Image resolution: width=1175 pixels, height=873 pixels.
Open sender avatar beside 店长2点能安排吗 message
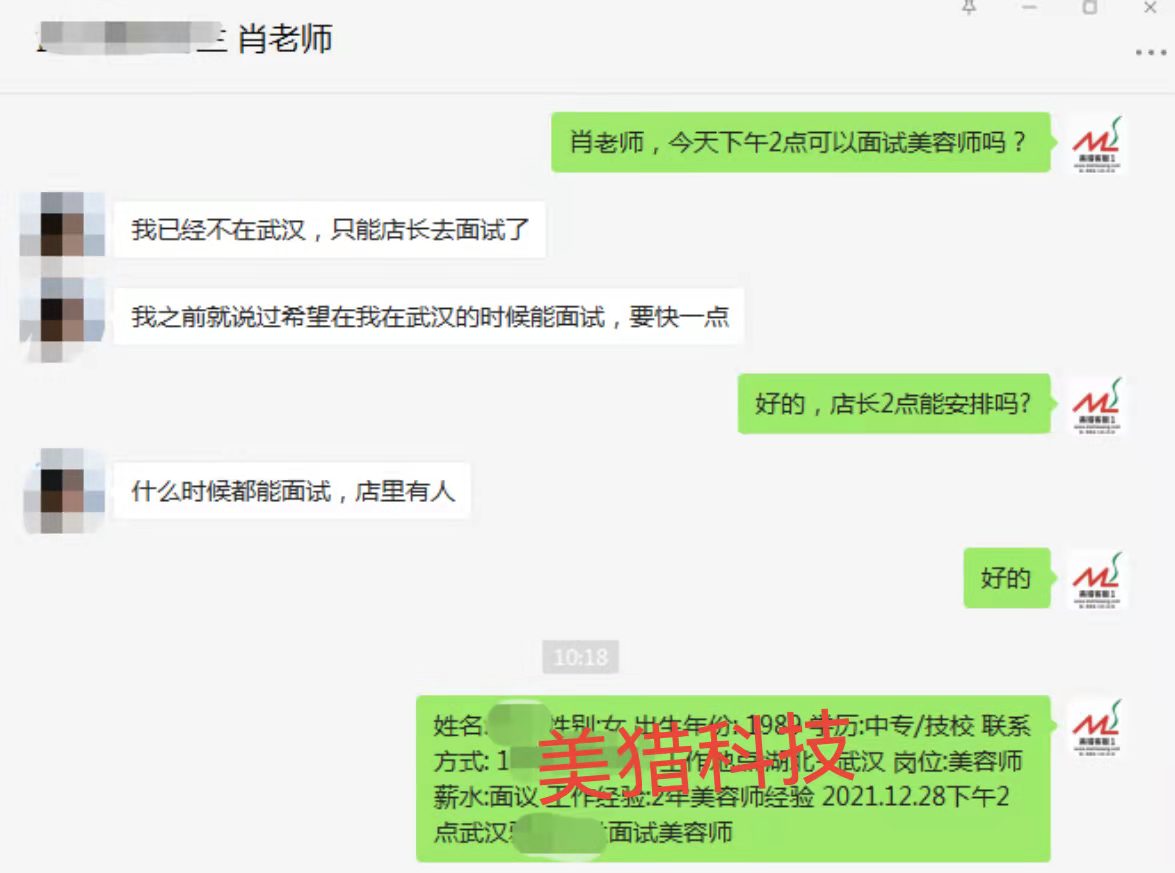click(x=1096, y=405)
